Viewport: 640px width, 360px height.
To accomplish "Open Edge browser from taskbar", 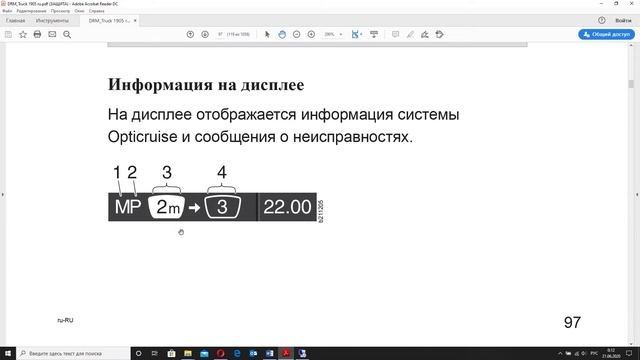I will (x=237, y=353).
